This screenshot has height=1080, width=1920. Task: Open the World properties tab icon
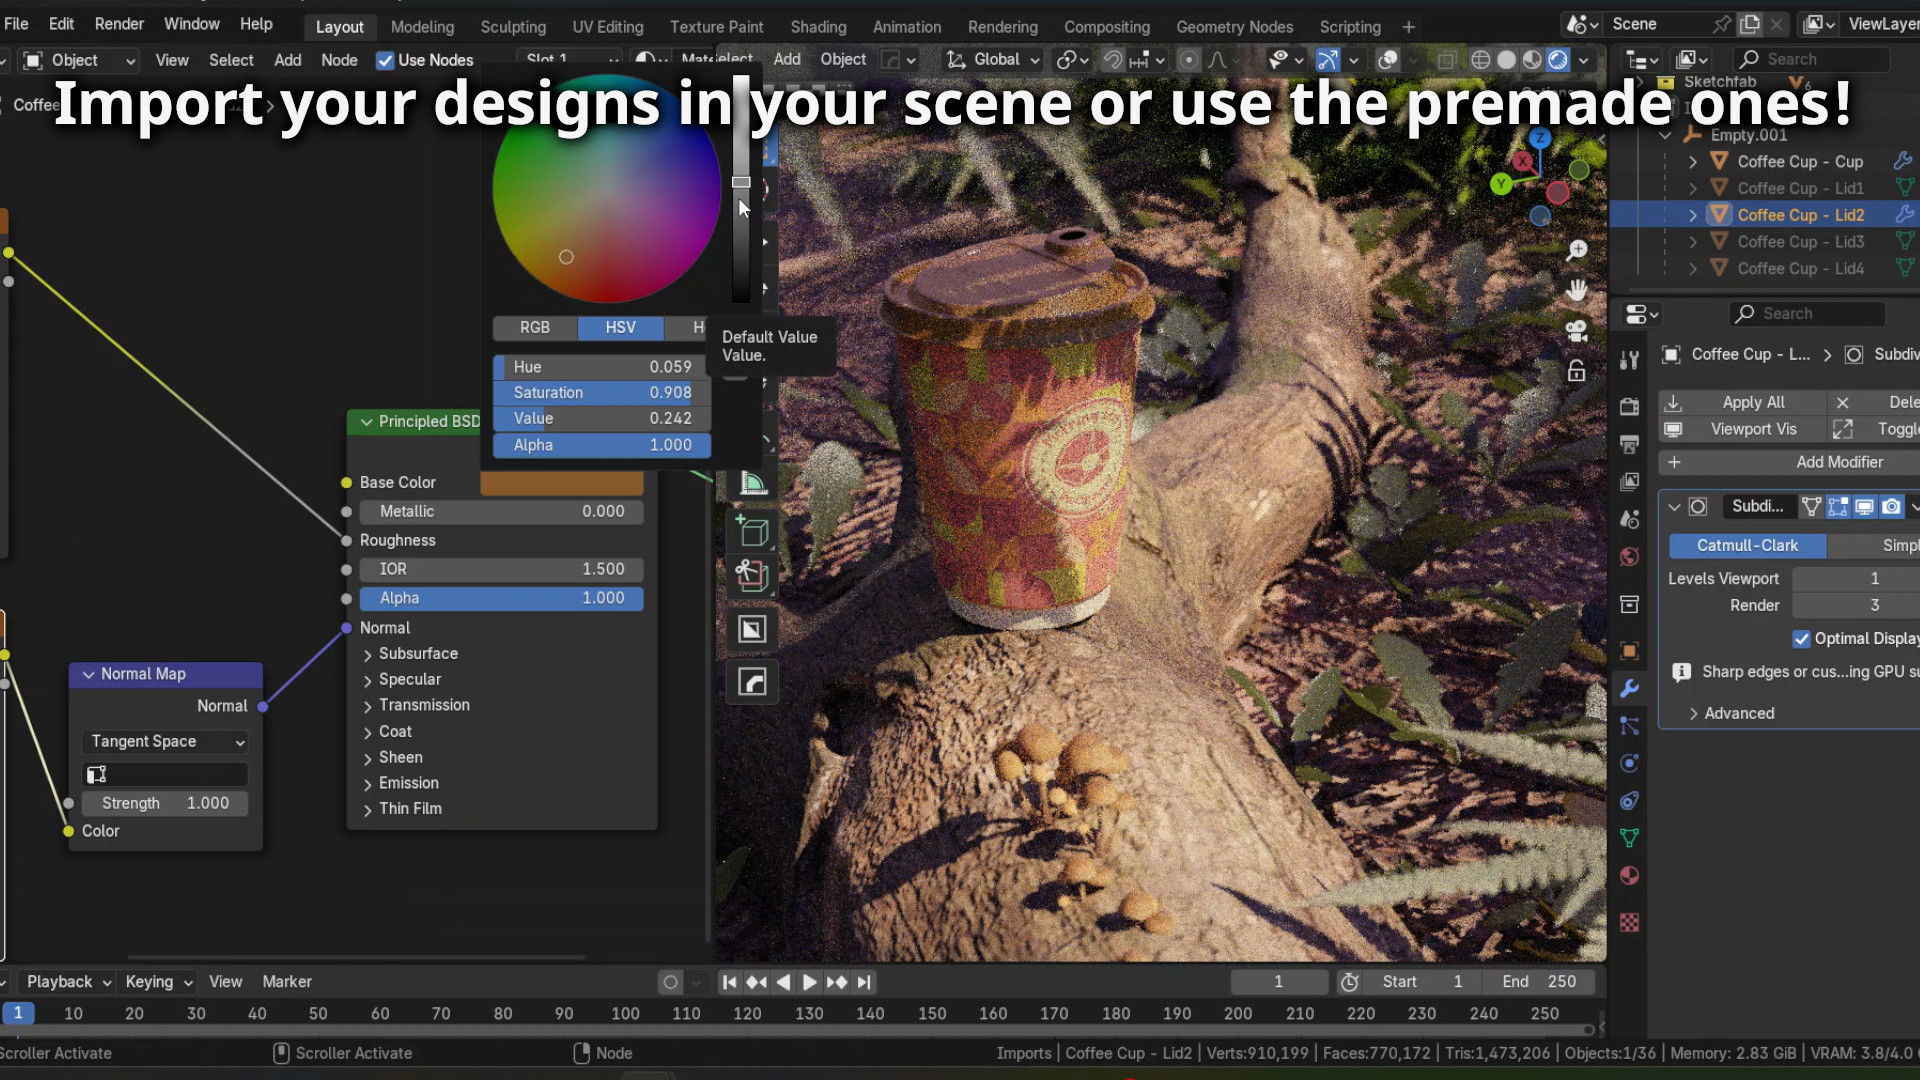[x=1629, y=557]
